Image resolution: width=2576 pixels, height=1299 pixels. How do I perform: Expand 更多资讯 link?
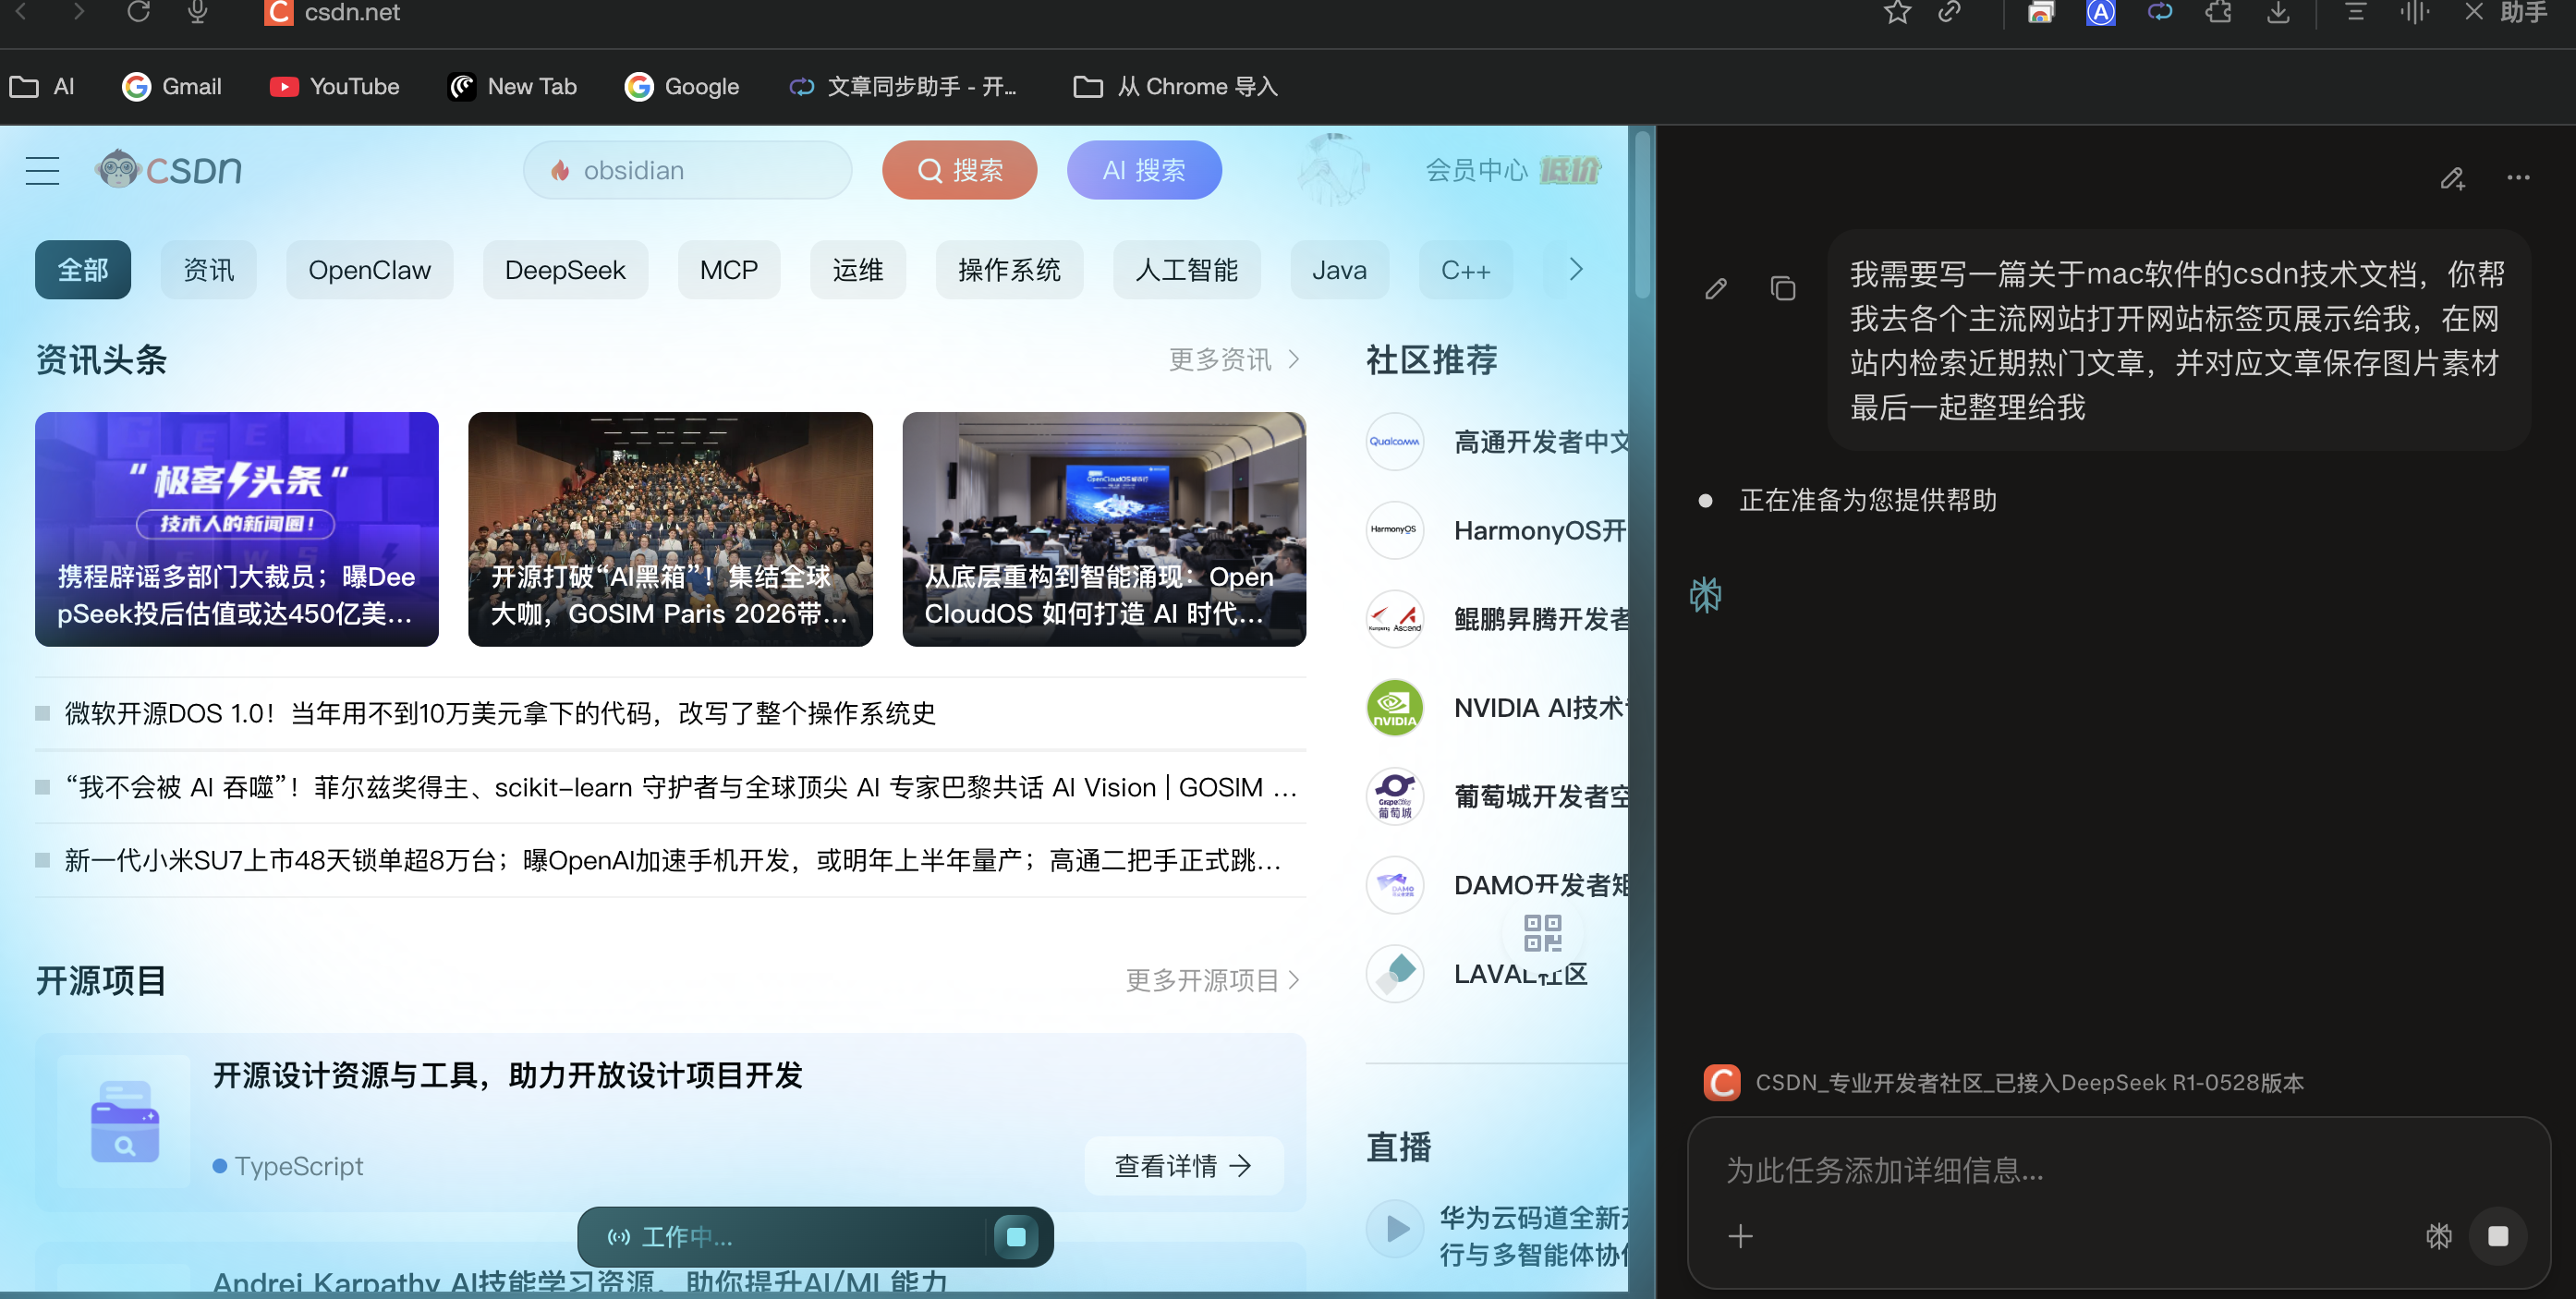1234,359
